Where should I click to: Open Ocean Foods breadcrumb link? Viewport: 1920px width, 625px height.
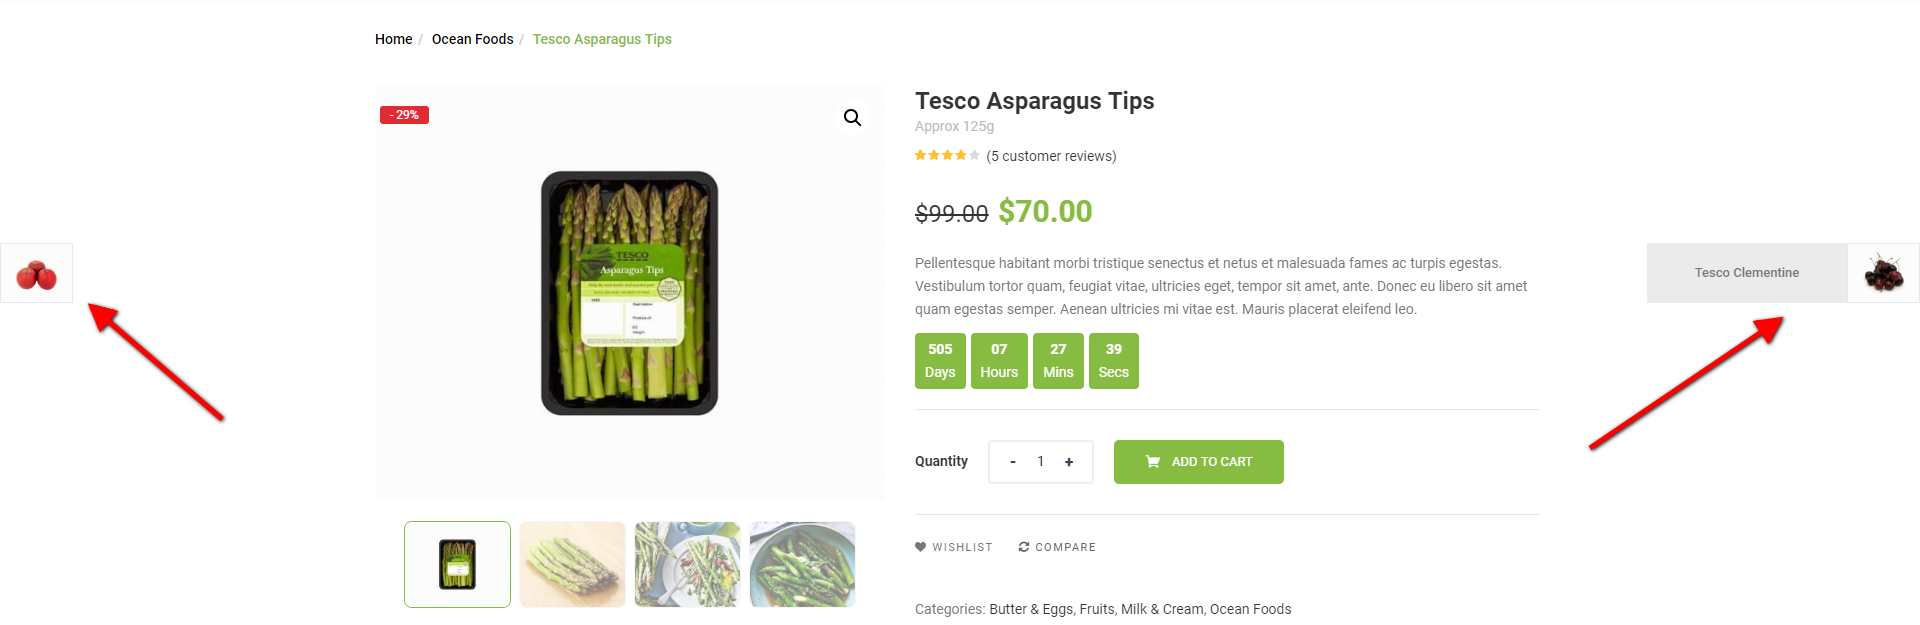coord(472,39)
